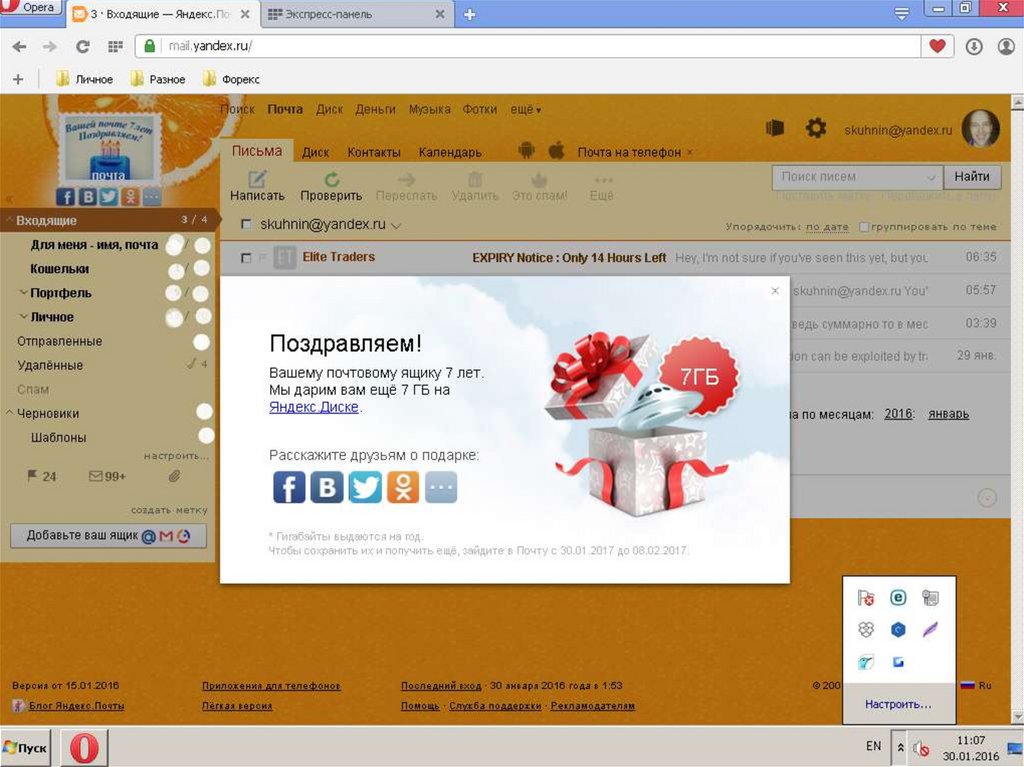Switch to the Календарь tab
This screenshot has height=767, width=1024.
450,152
